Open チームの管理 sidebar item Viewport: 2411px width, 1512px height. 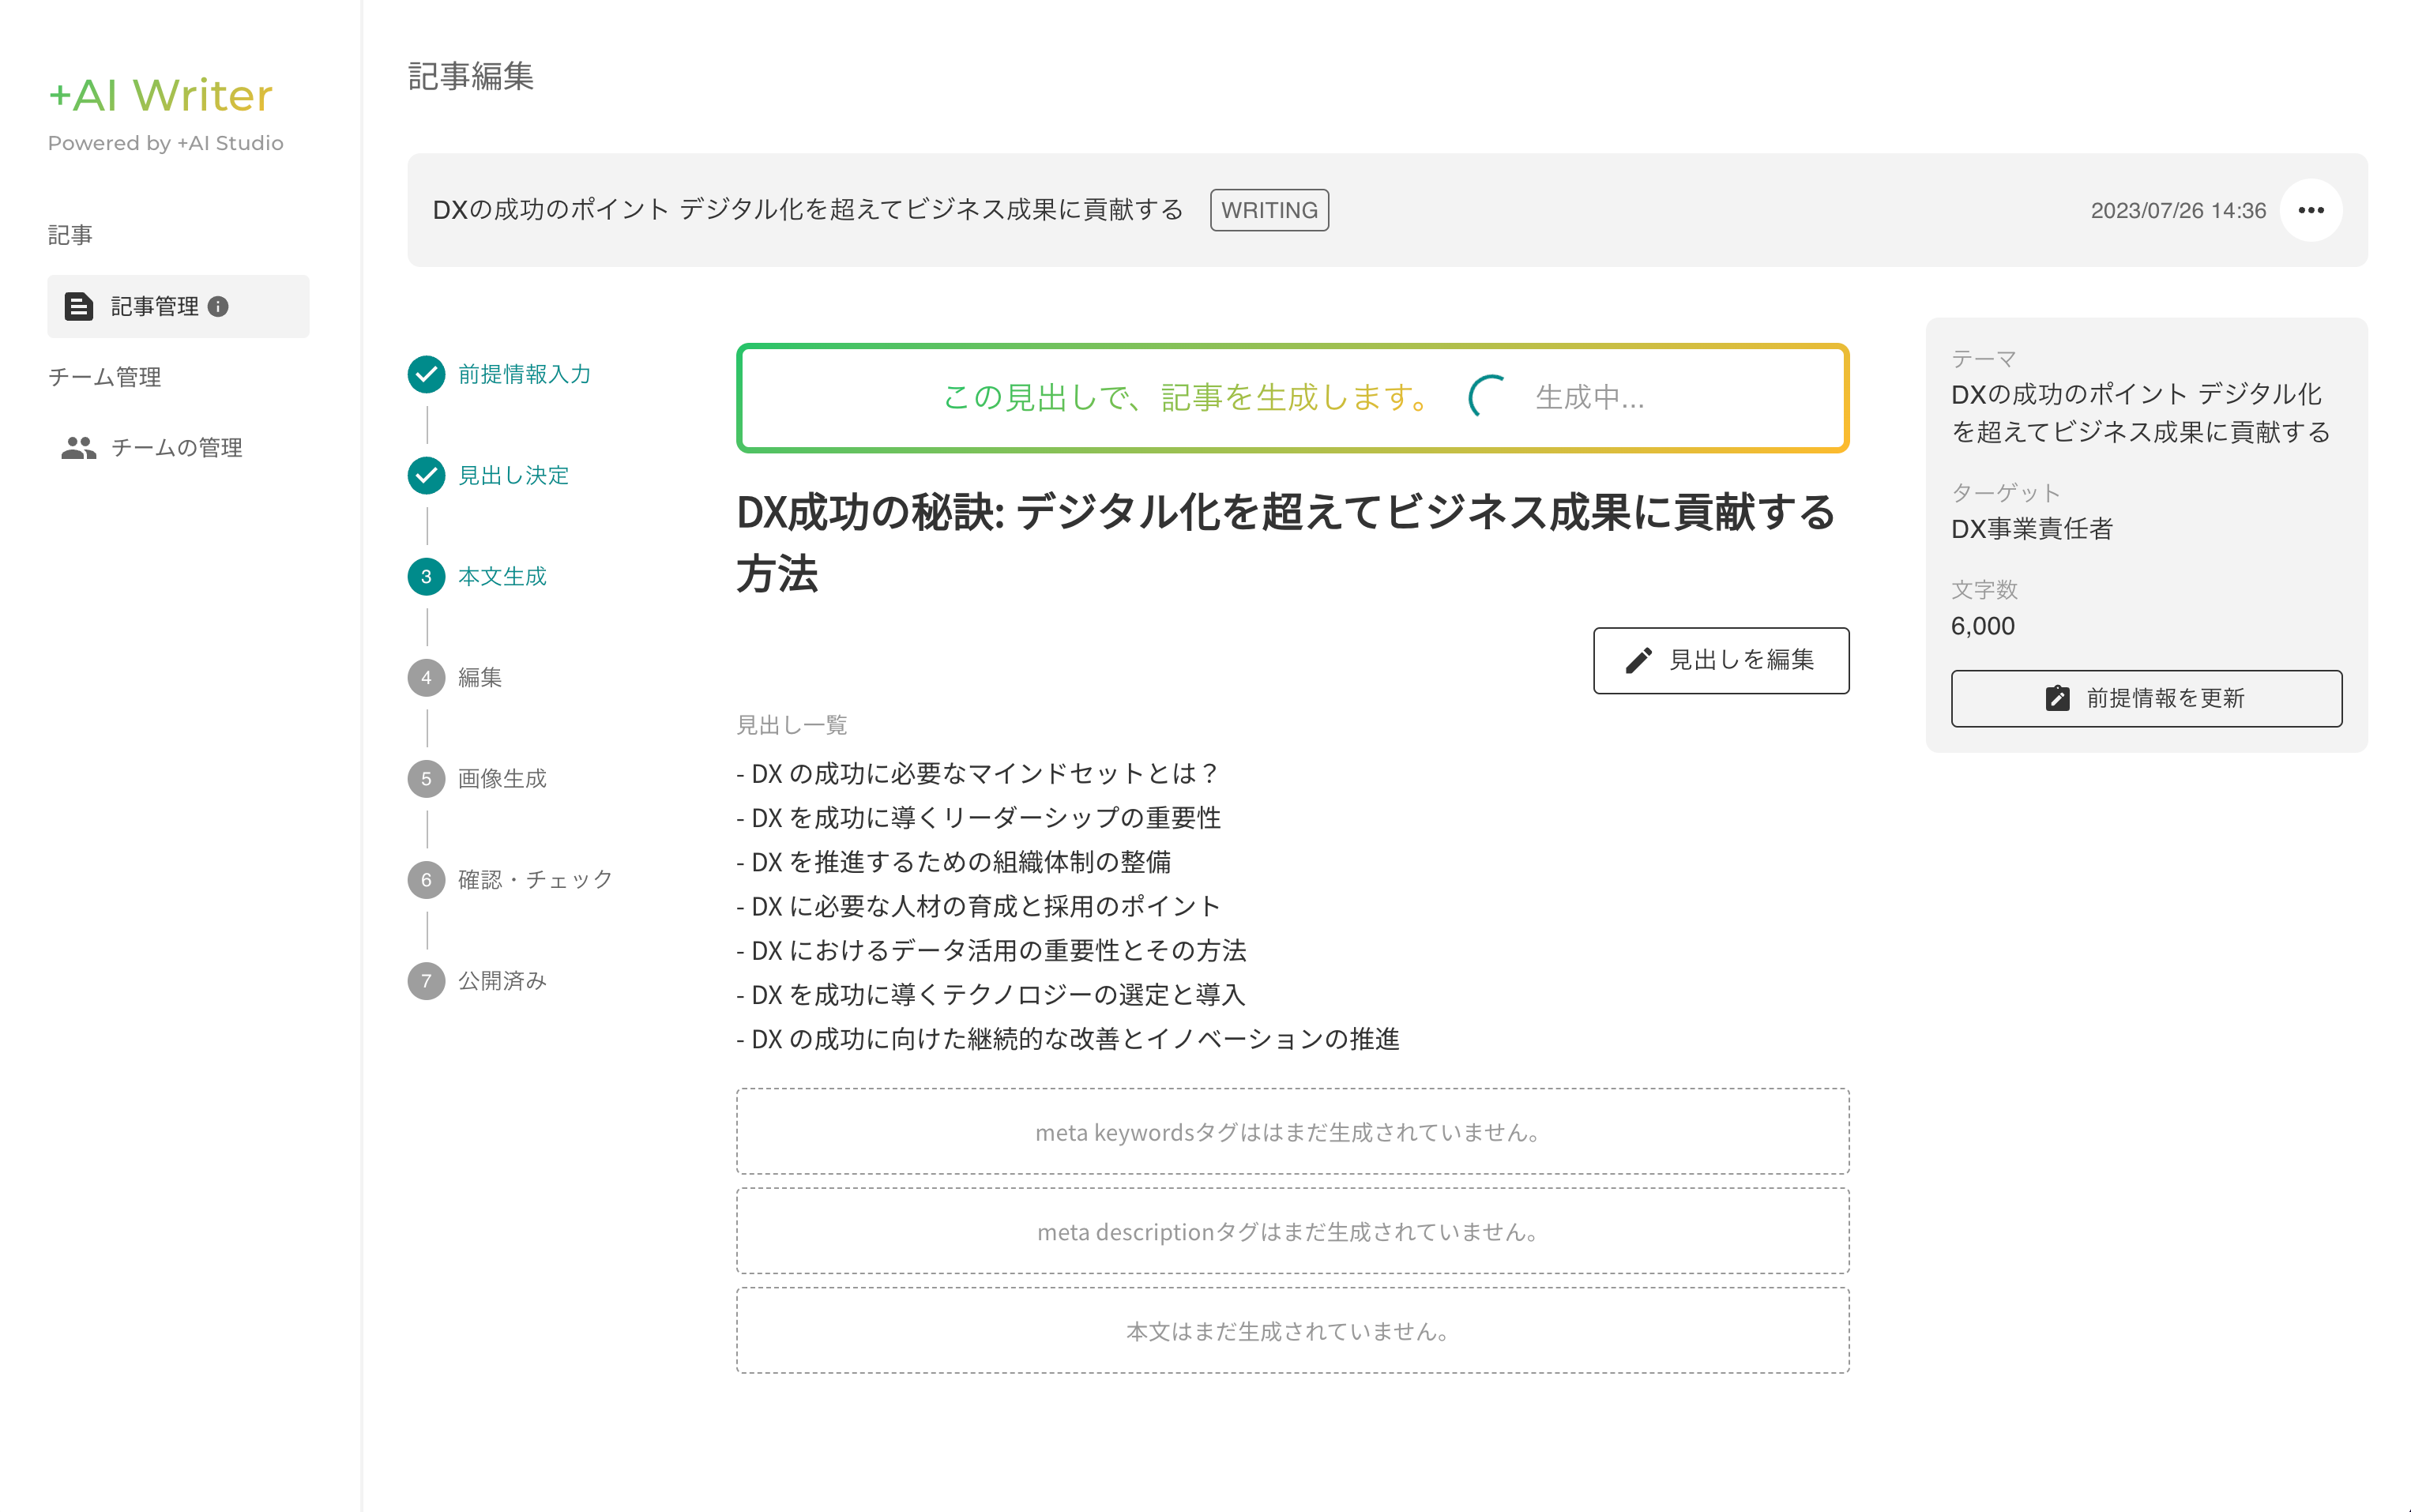[x=176, y=448]
